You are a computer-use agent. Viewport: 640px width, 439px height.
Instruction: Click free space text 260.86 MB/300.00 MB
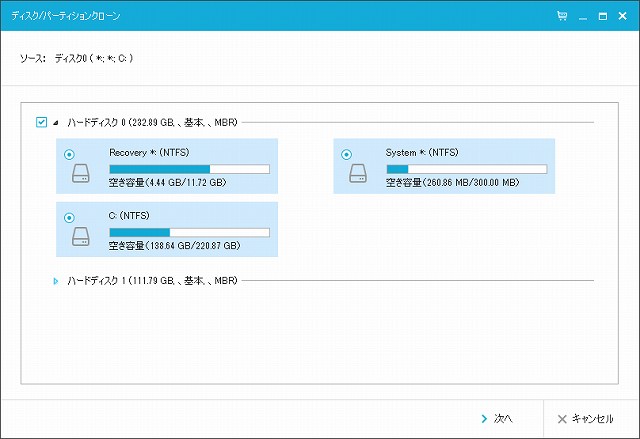point(452,182)
